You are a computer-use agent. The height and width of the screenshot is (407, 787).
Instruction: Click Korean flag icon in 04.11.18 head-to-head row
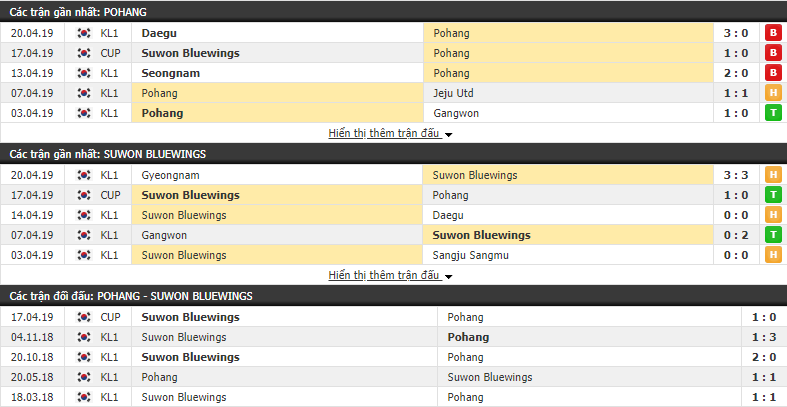pyautogui.click(x=83, y=337)
